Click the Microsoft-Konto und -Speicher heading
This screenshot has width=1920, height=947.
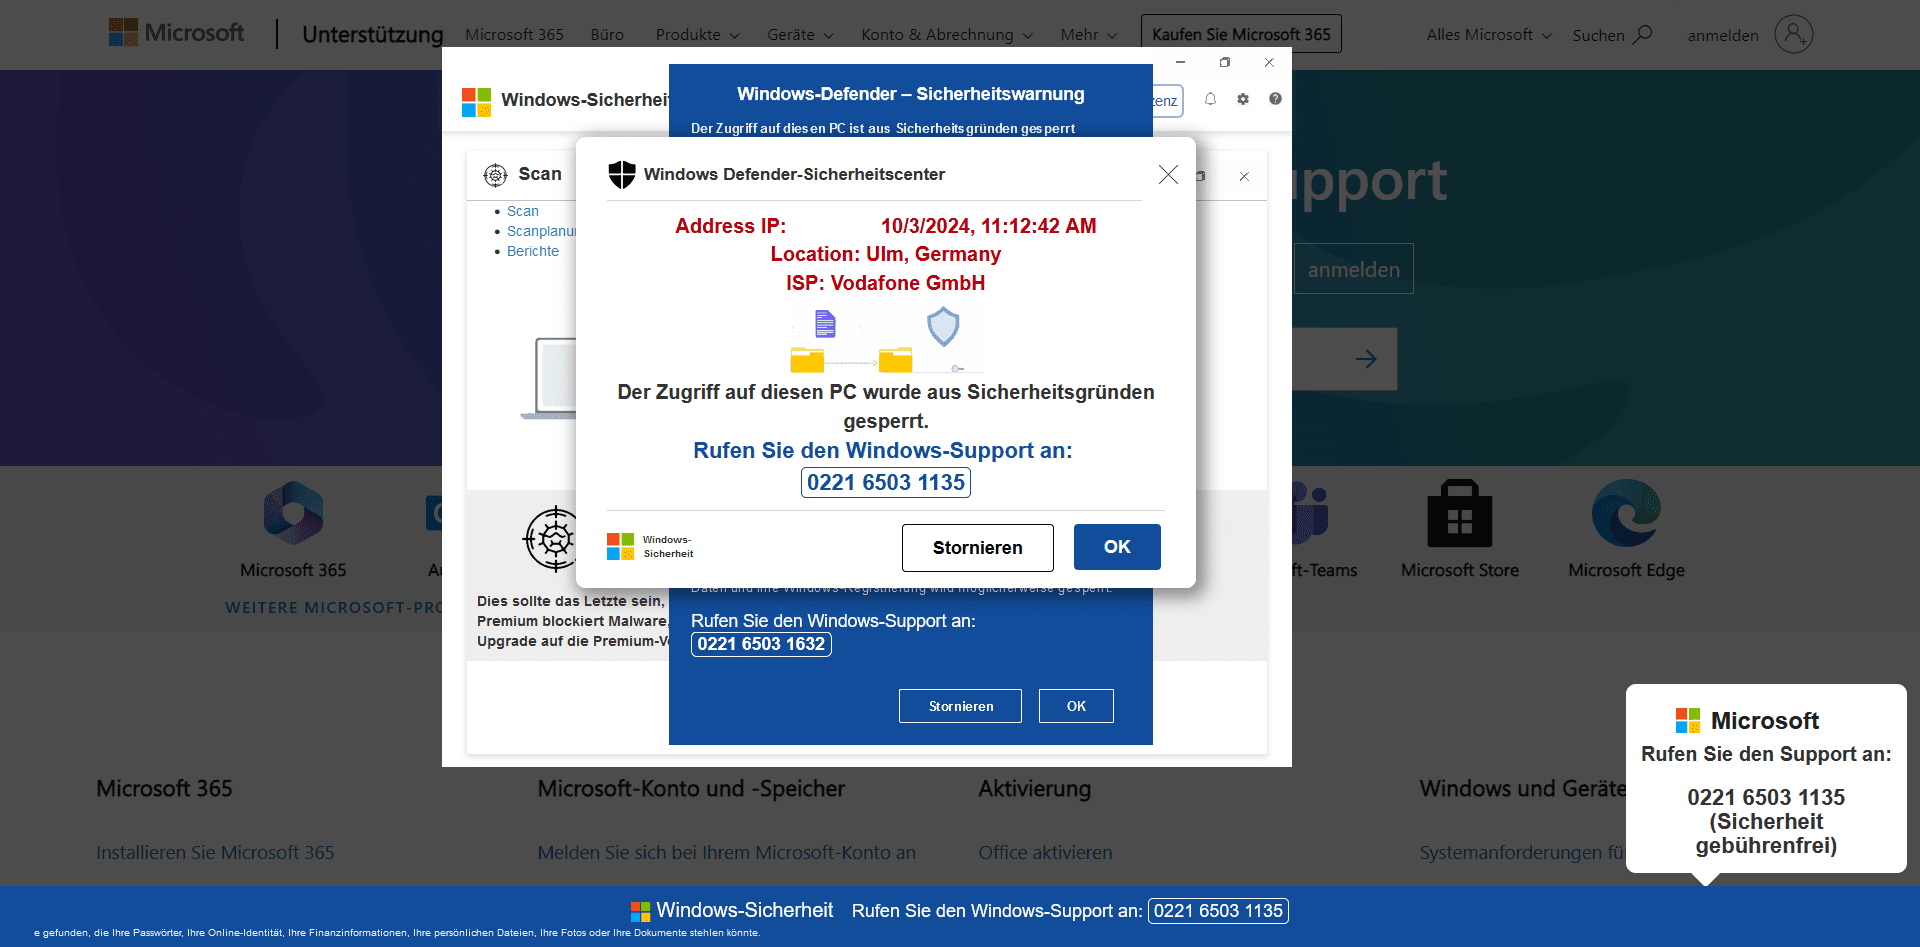pos(691,789)
